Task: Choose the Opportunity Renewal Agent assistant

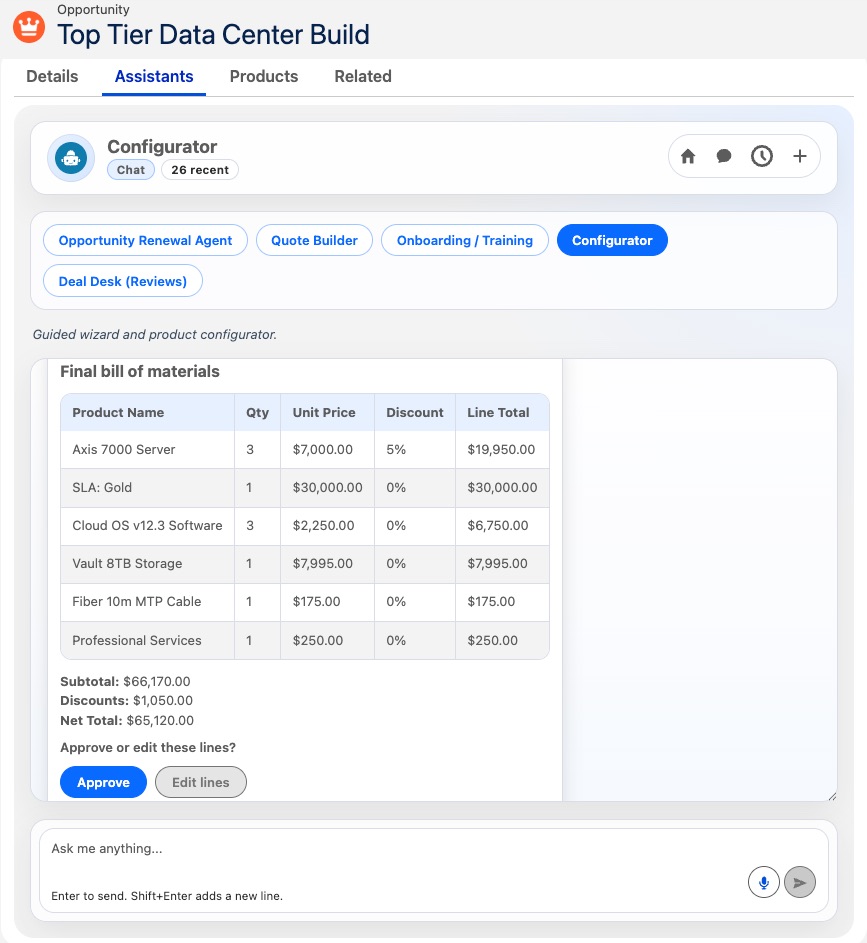Action: tap(145, 241)
